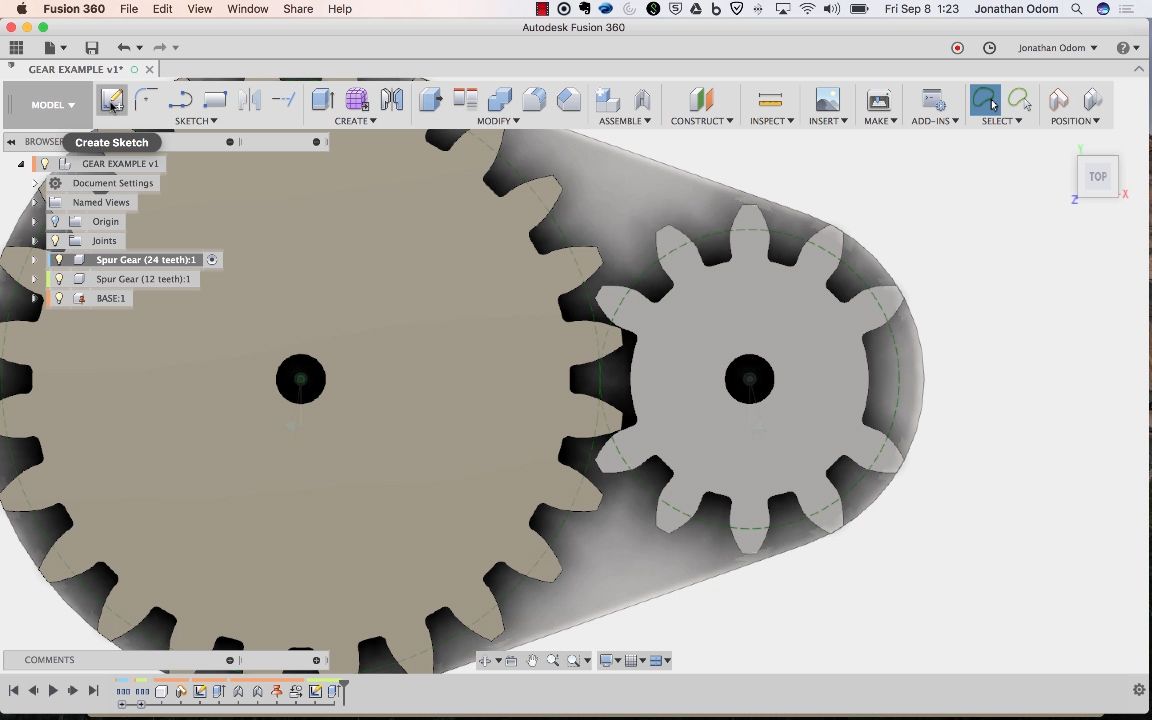Toggle the Joints folder visibility bulb
The width and height of the screenshot is (1152, 720).
[56, 241]
